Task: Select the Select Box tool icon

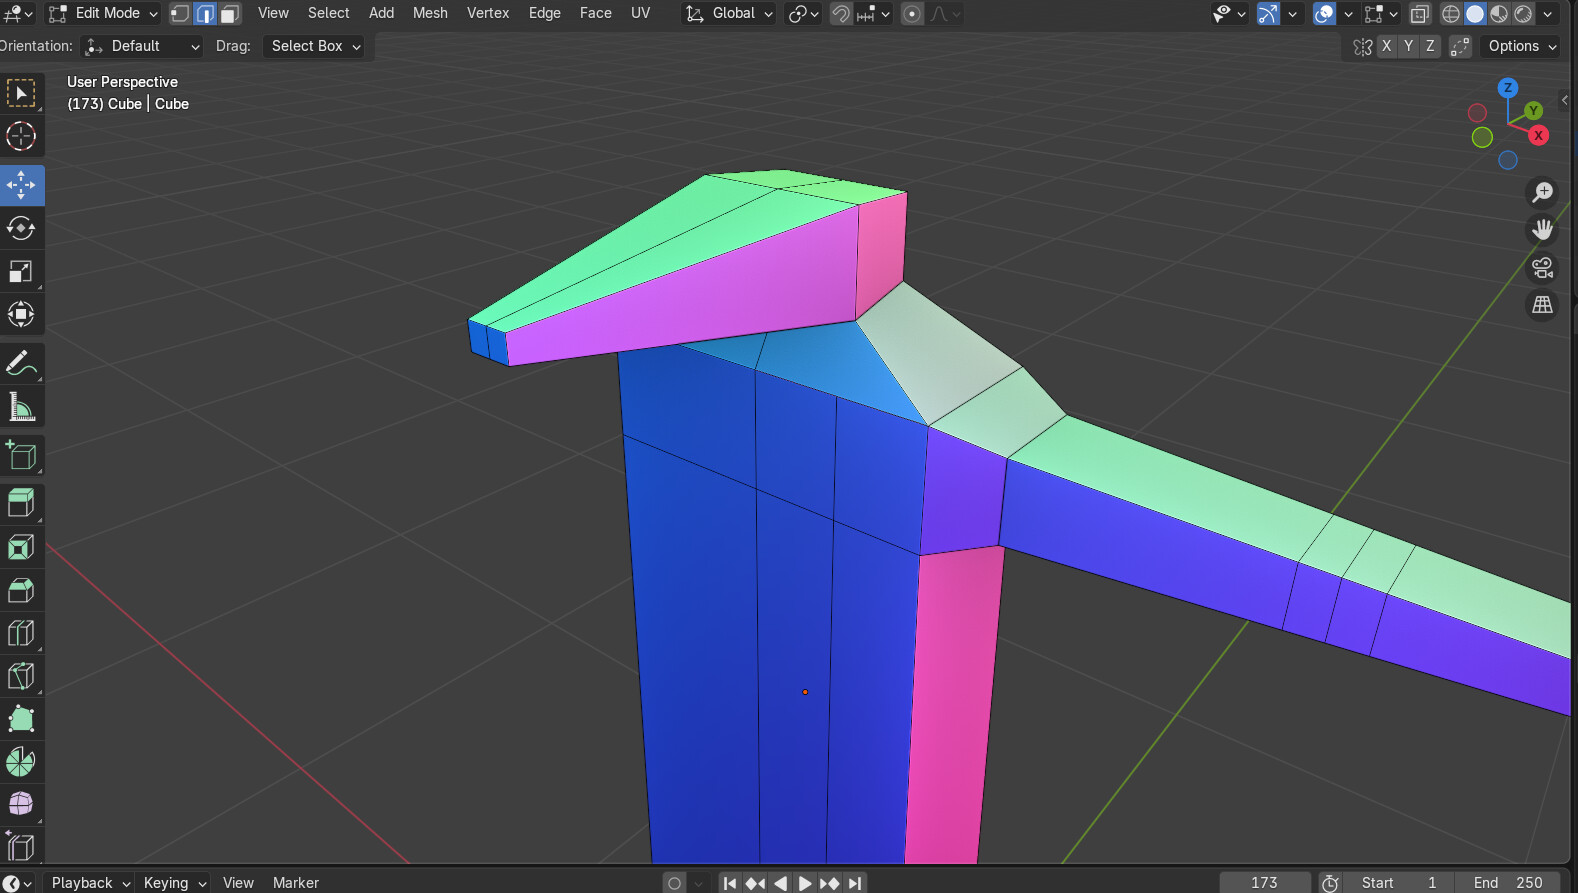Action: 21,93
